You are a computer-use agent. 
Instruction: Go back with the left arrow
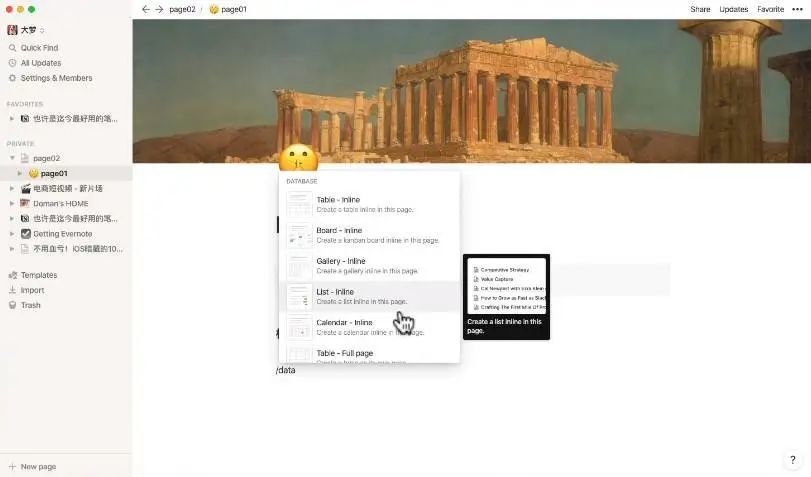pyautogui.click(x=146, y=9)
